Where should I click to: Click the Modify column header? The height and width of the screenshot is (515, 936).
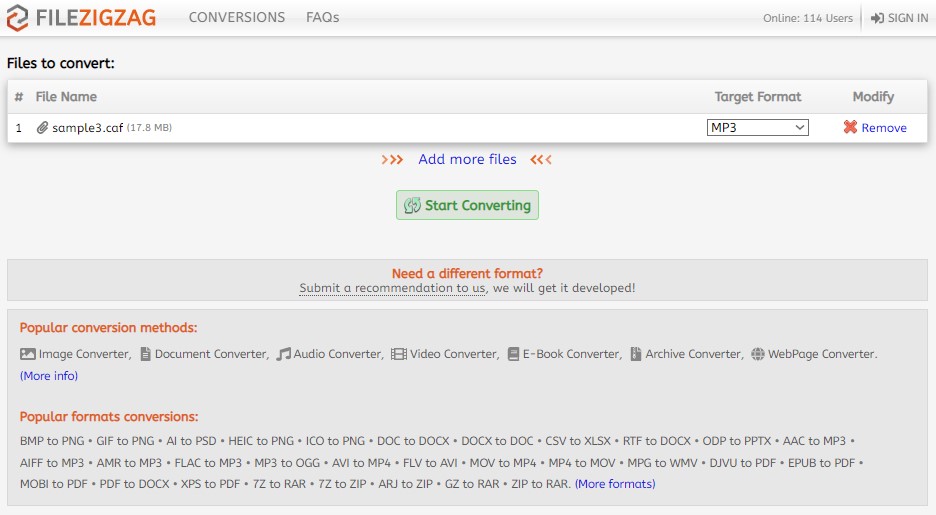coord(873,97)
